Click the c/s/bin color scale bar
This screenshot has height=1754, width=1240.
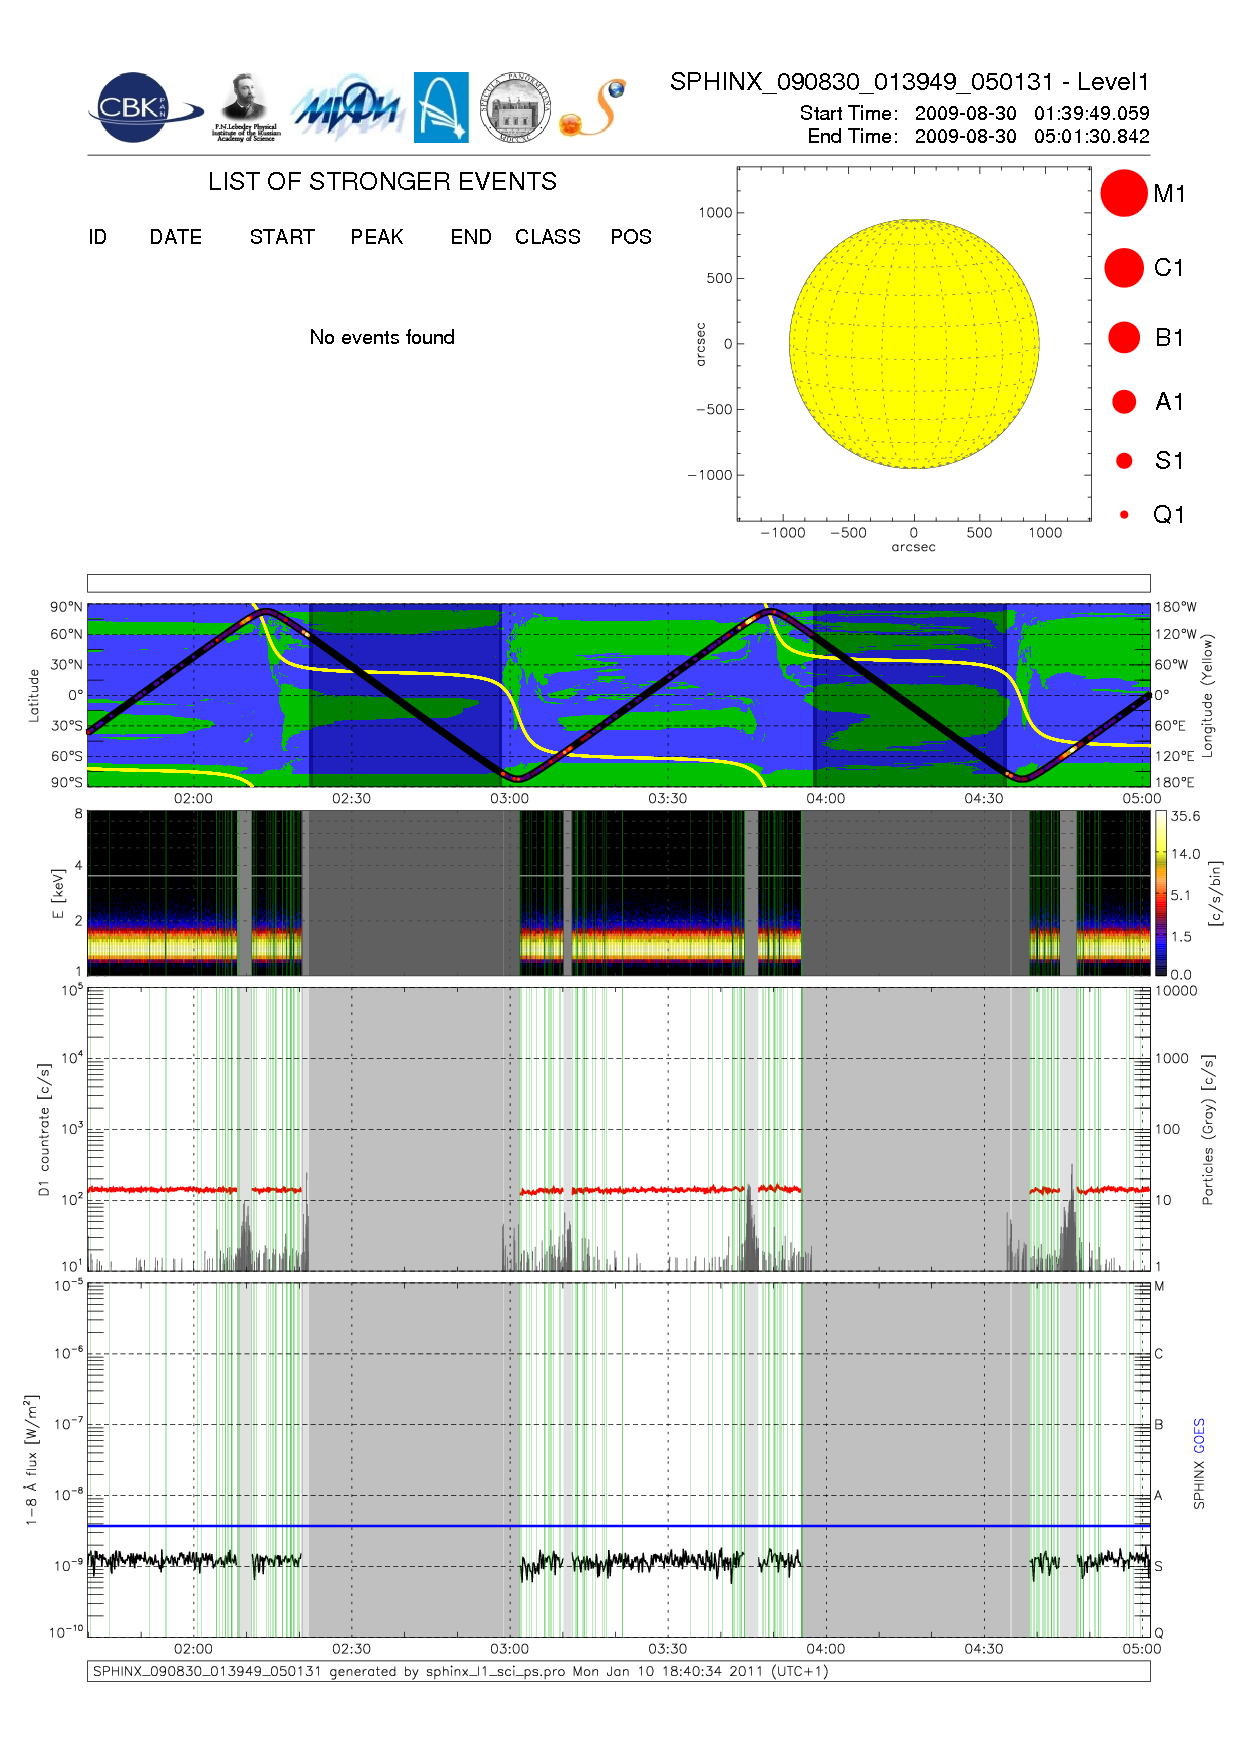click(x=1160, y=893)
